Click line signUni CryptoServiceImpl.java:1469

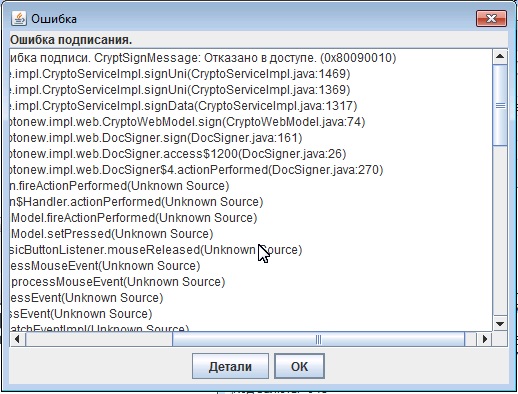coord(180,74)
